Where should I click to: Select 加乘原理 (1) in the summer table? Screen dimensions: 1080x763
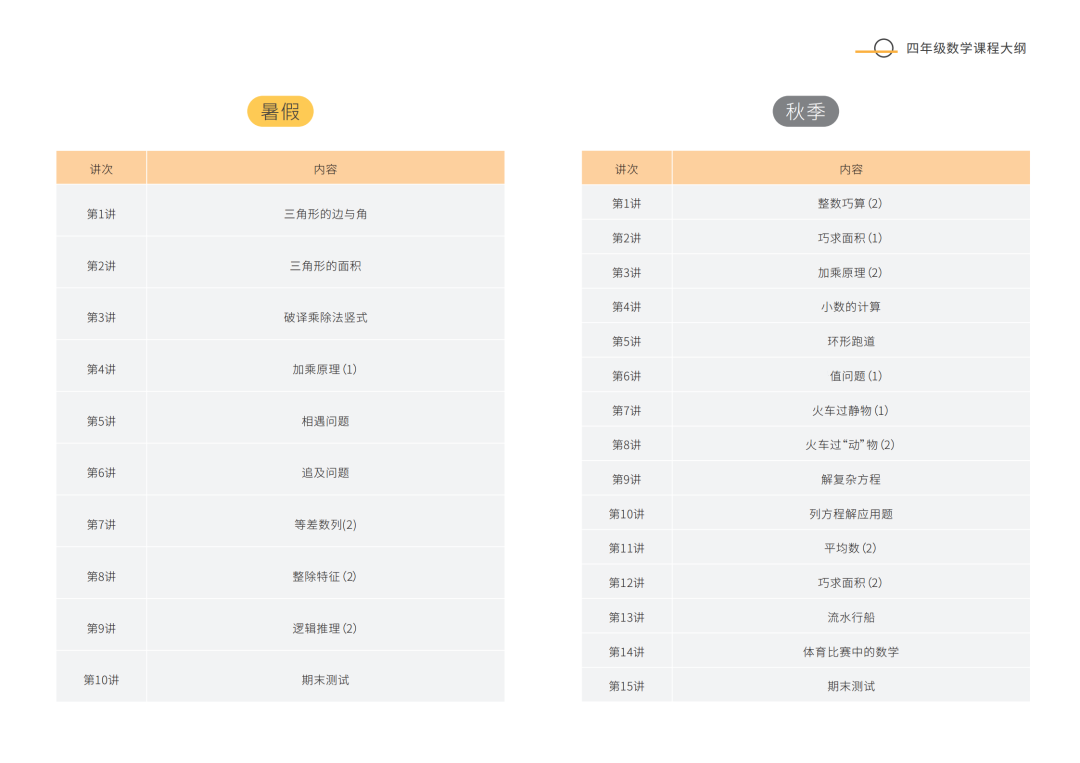tap(325, 369)
